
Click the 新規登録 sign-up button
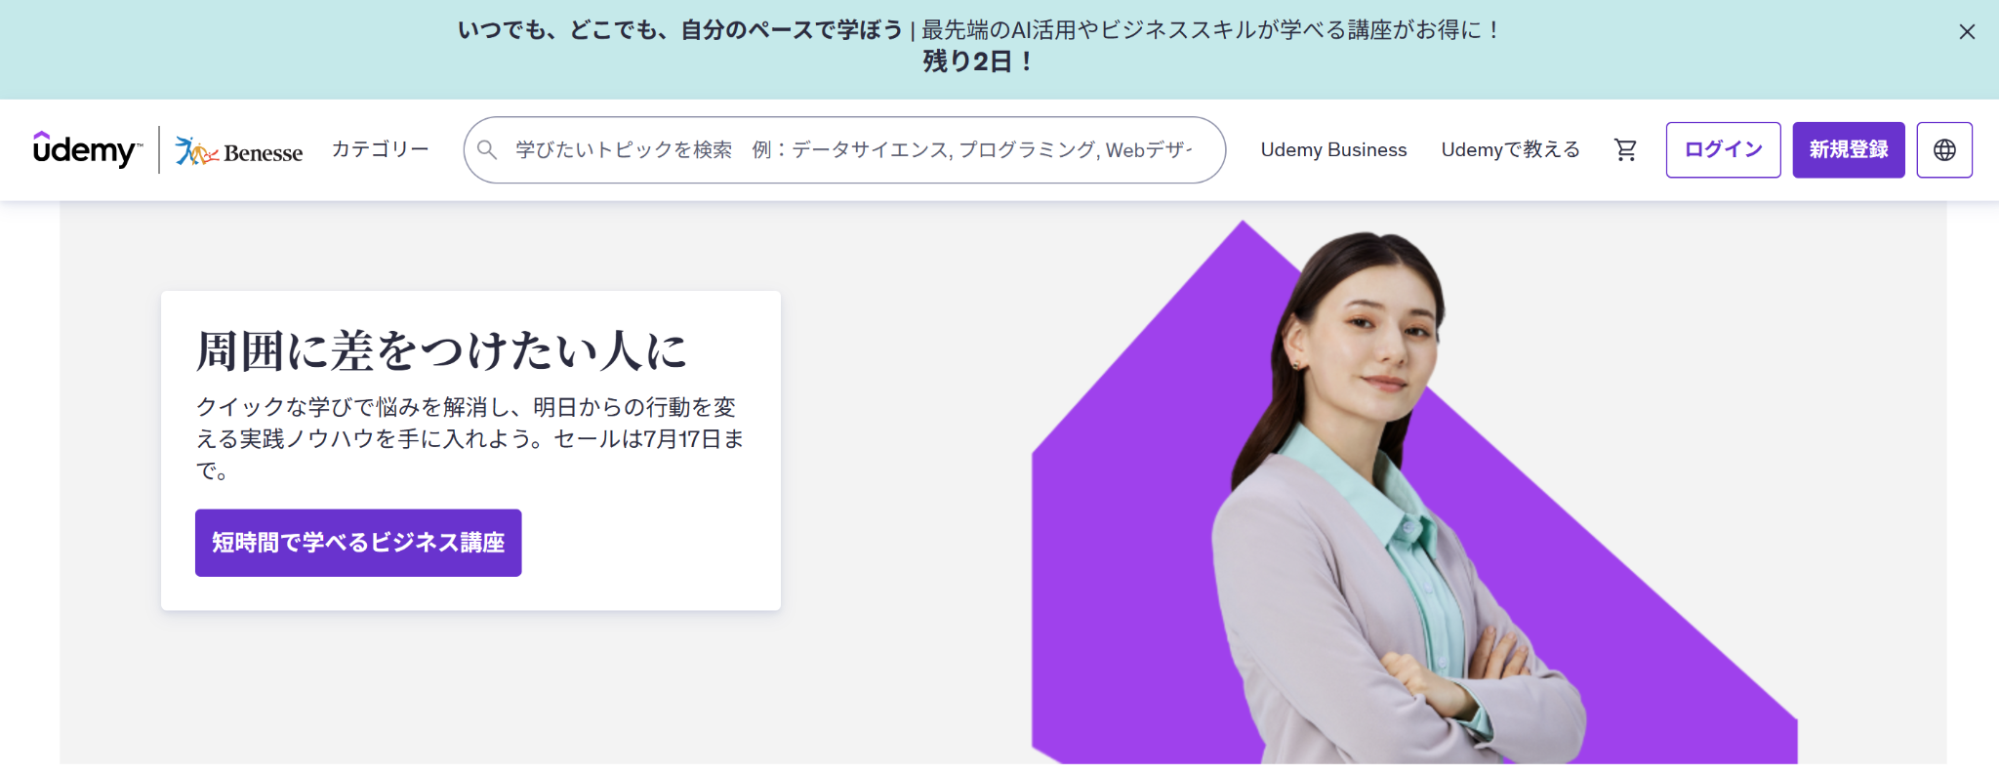(1848, 150)
